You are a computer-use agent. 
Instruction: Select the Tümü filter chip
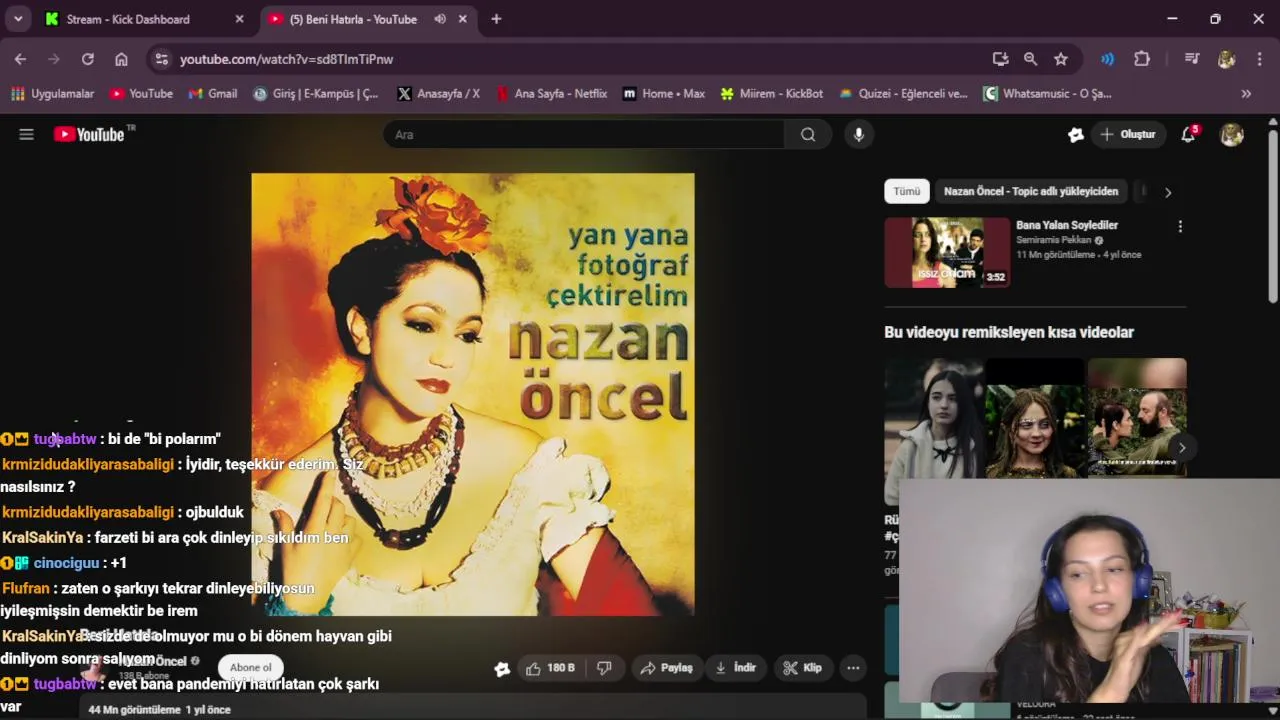pos(907,191)
